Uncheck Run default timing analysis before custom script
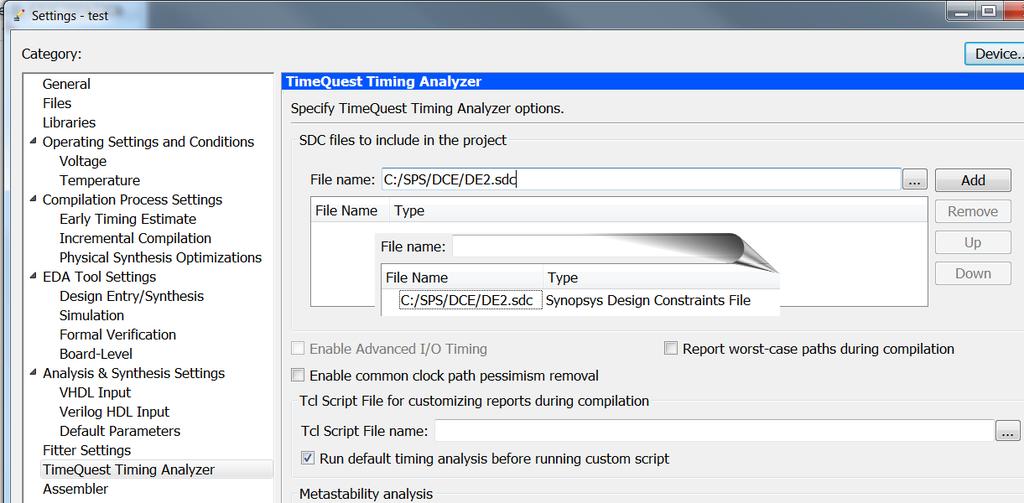 point(308,458)
